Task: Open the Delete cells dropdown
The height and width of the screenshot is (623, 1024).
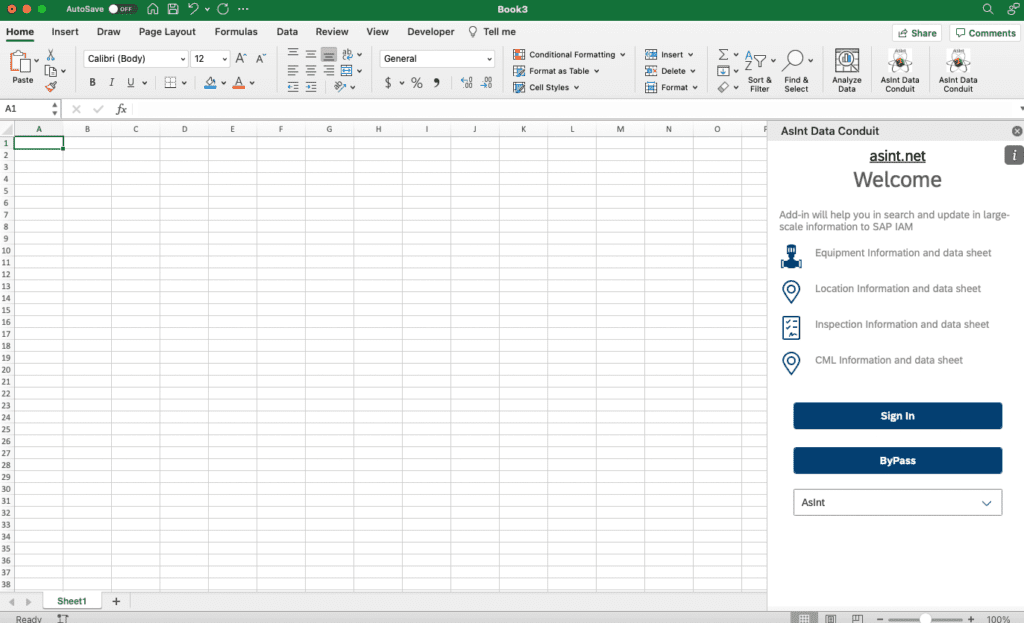Action: [671, 71]
